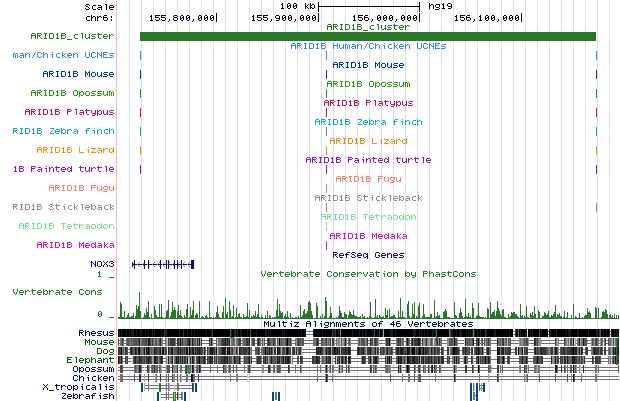Click the 156,000,000 position on ruler
The height and width of the screenshot is (401, 620).
point(380,18)
